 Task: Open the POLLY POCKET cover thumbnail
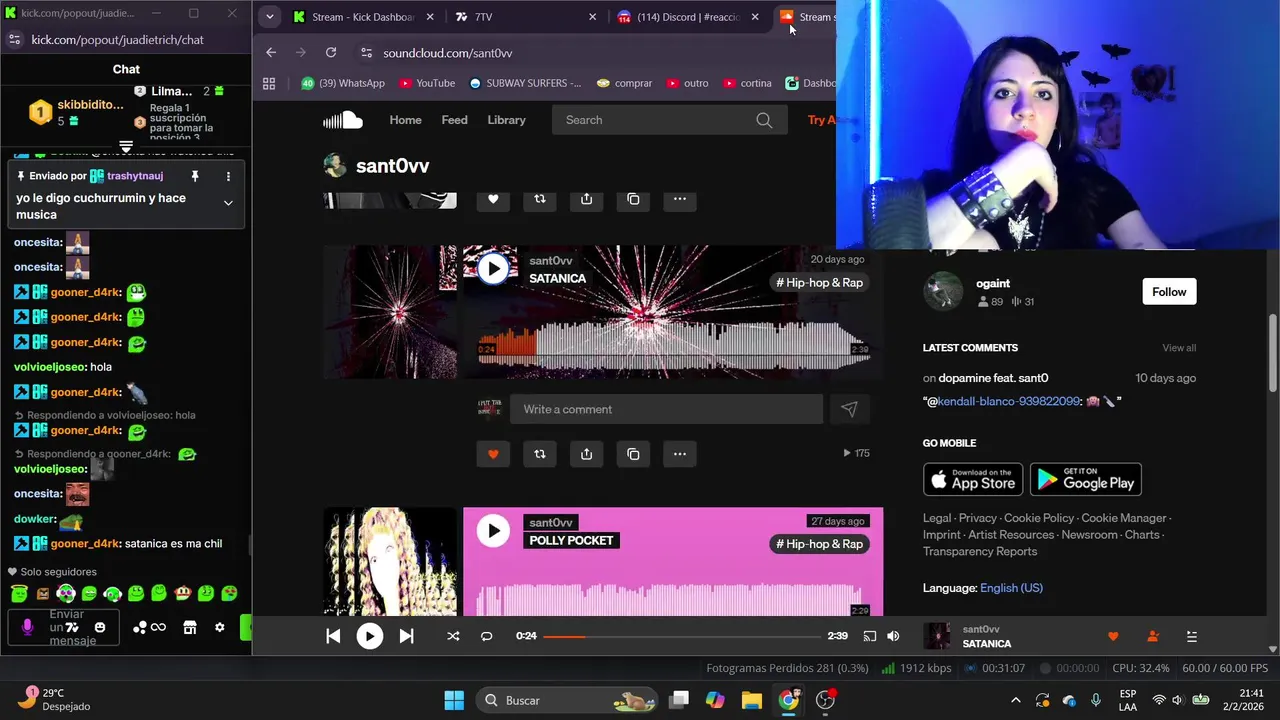(x=390, y=561)
